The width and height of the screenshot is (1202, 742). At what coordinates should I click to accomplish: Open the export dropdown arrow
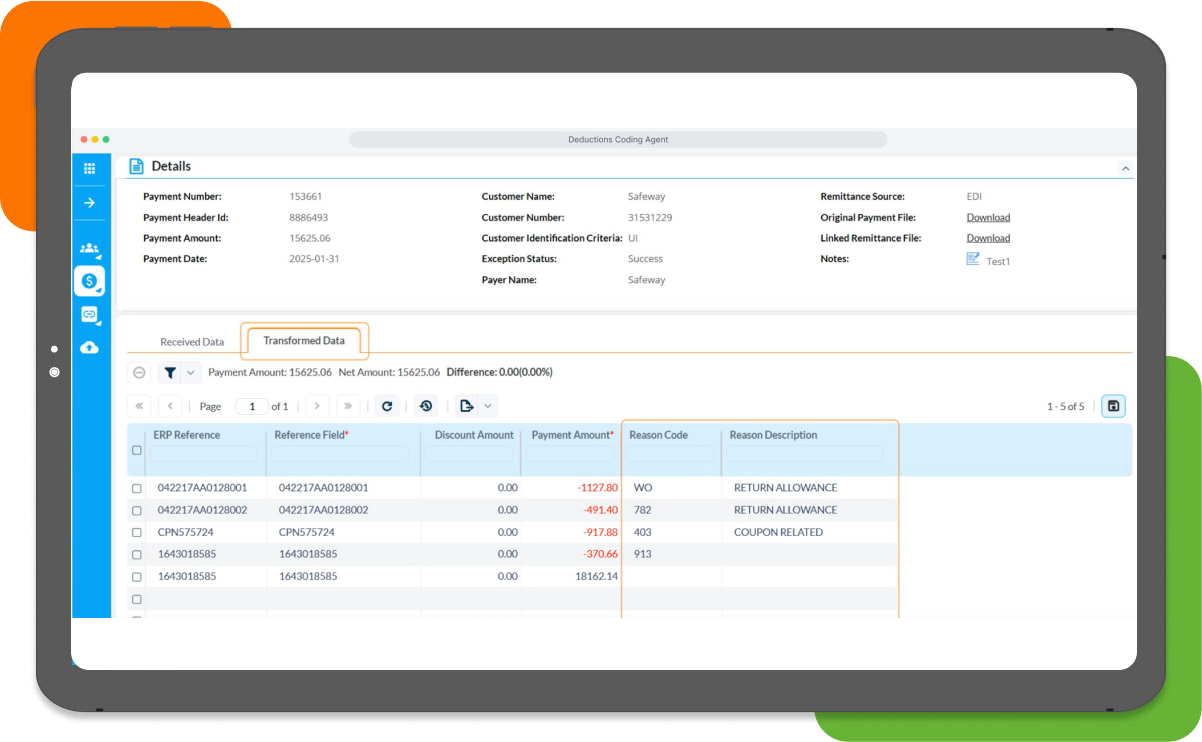pyautogui.click(x=487, y=406)
